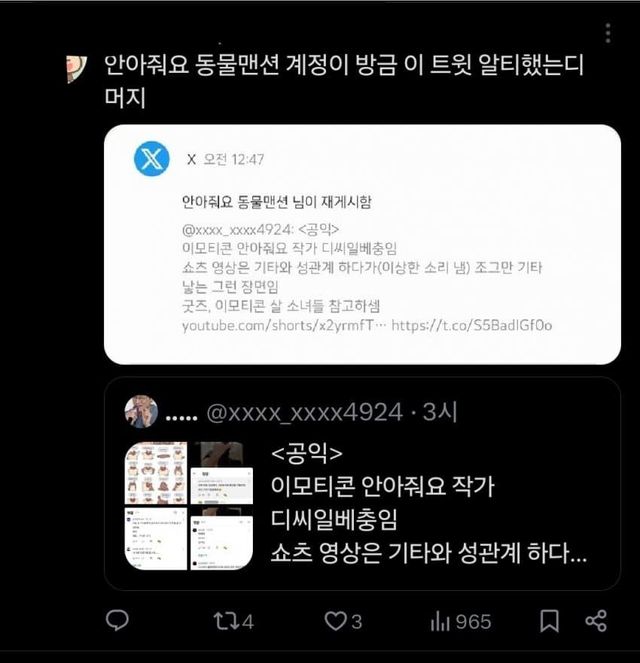Image resolution: width=640 pixels, height=663 pixels.
Task: View analytics via the bar chart icon
Action: pos(440,622)
